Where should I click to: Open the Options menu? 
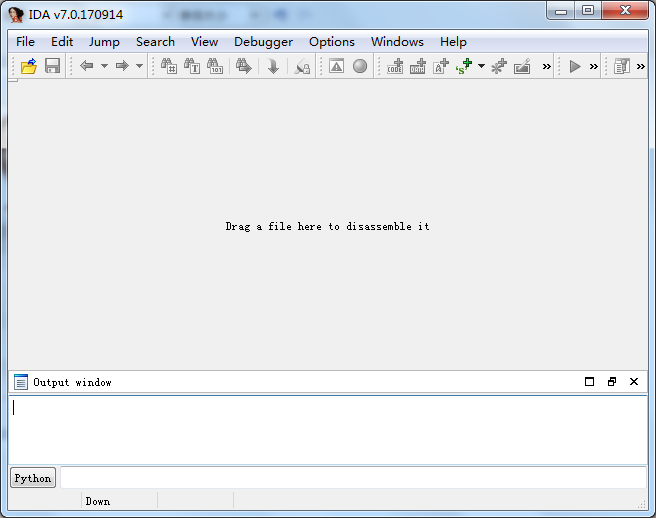tap(332, 42)
